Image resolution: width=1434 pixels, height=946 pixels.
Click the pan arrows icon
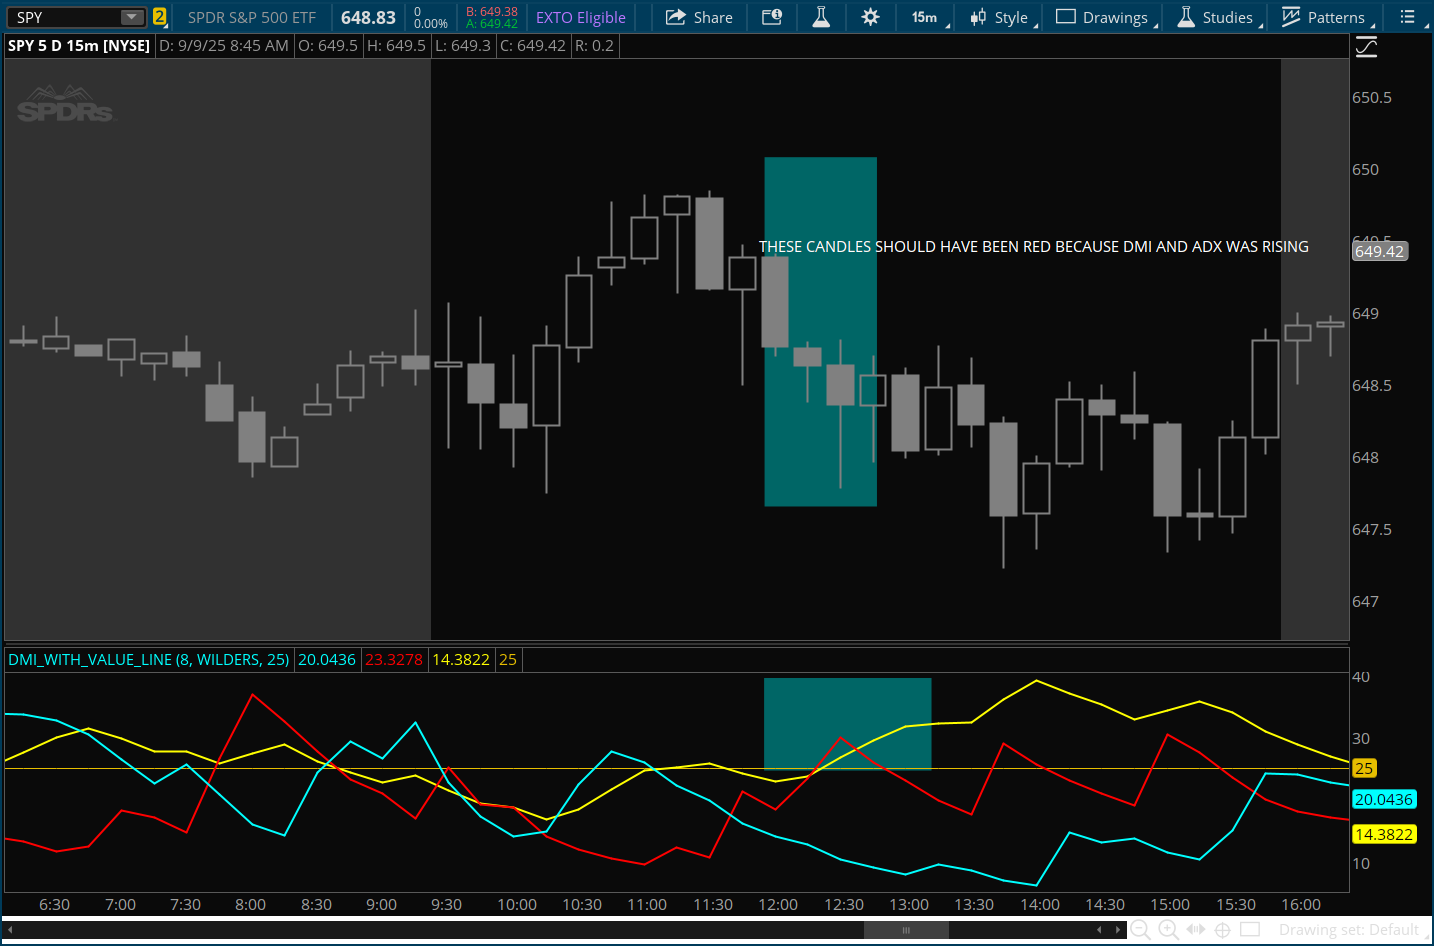coord(1196,930)
